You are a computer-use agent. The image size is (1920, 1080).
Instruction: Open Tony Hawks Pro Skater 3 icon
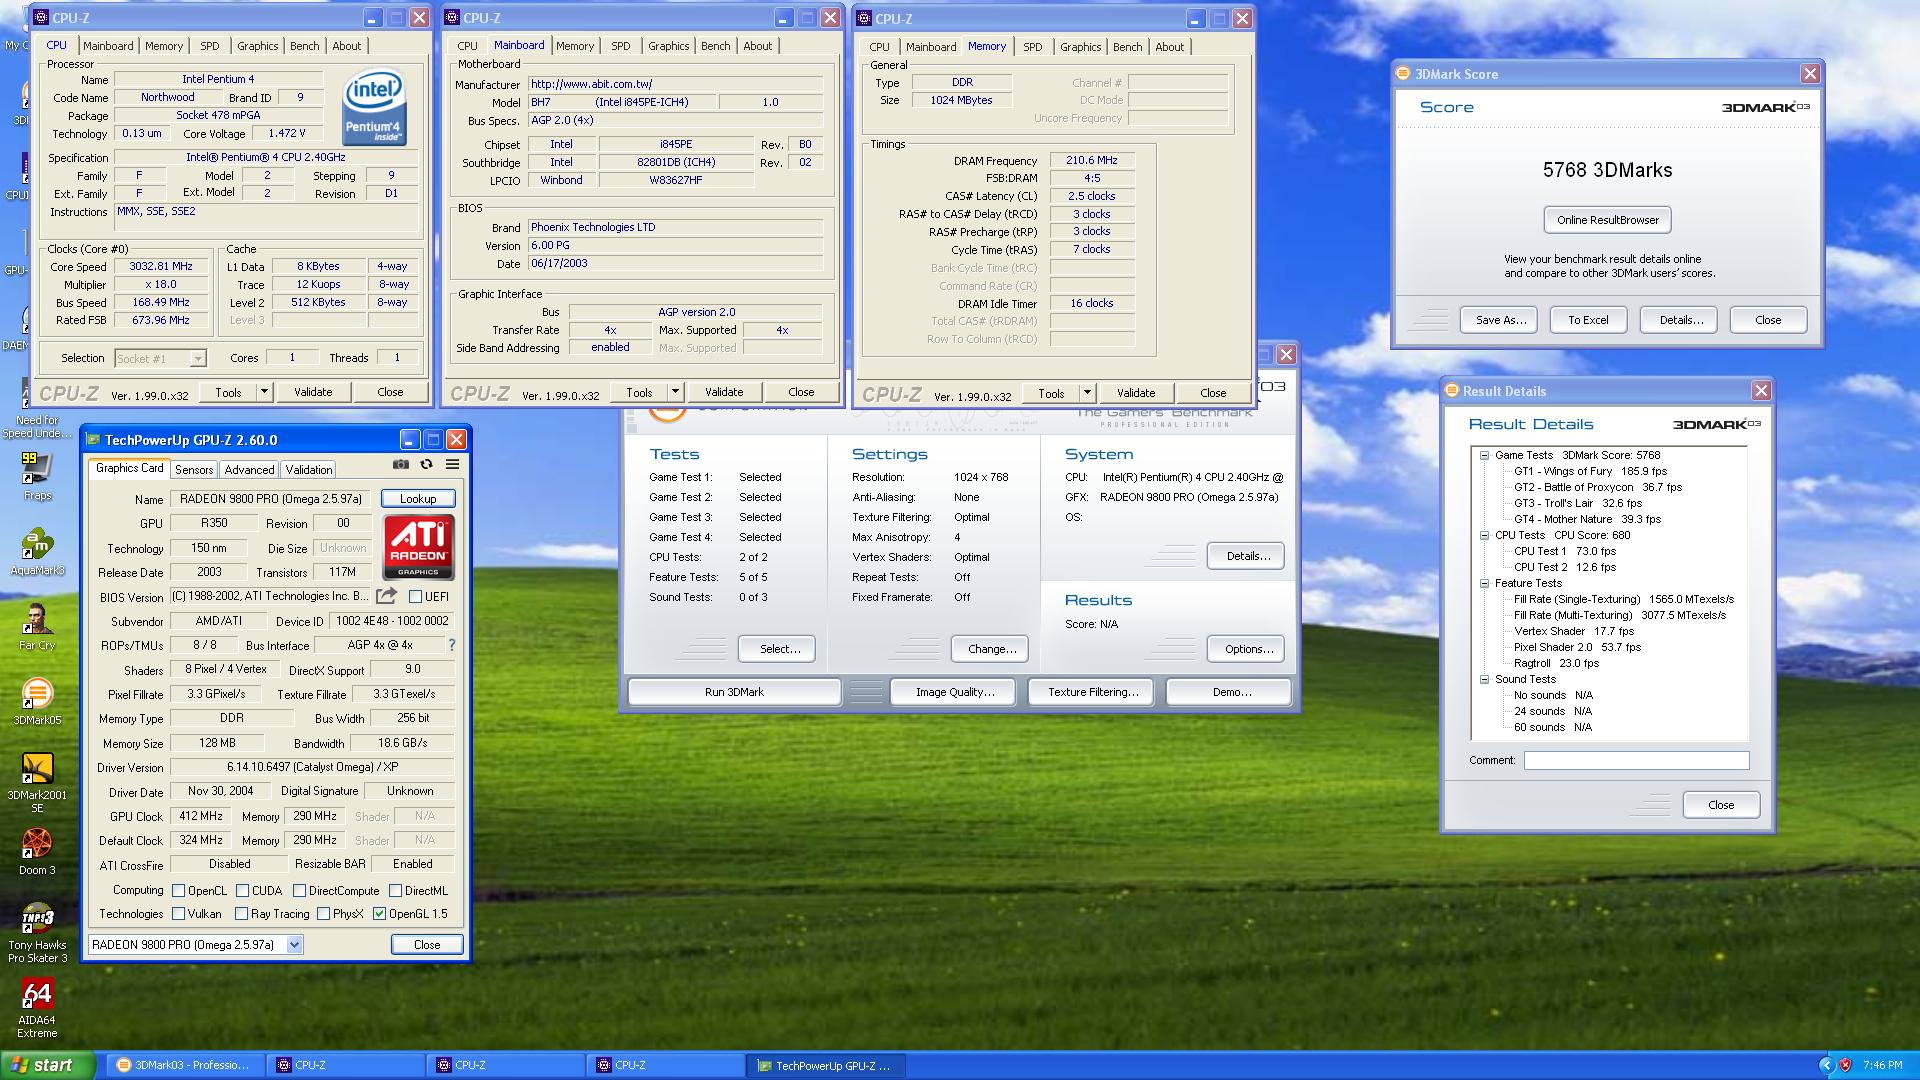click(x=37, y=932)
